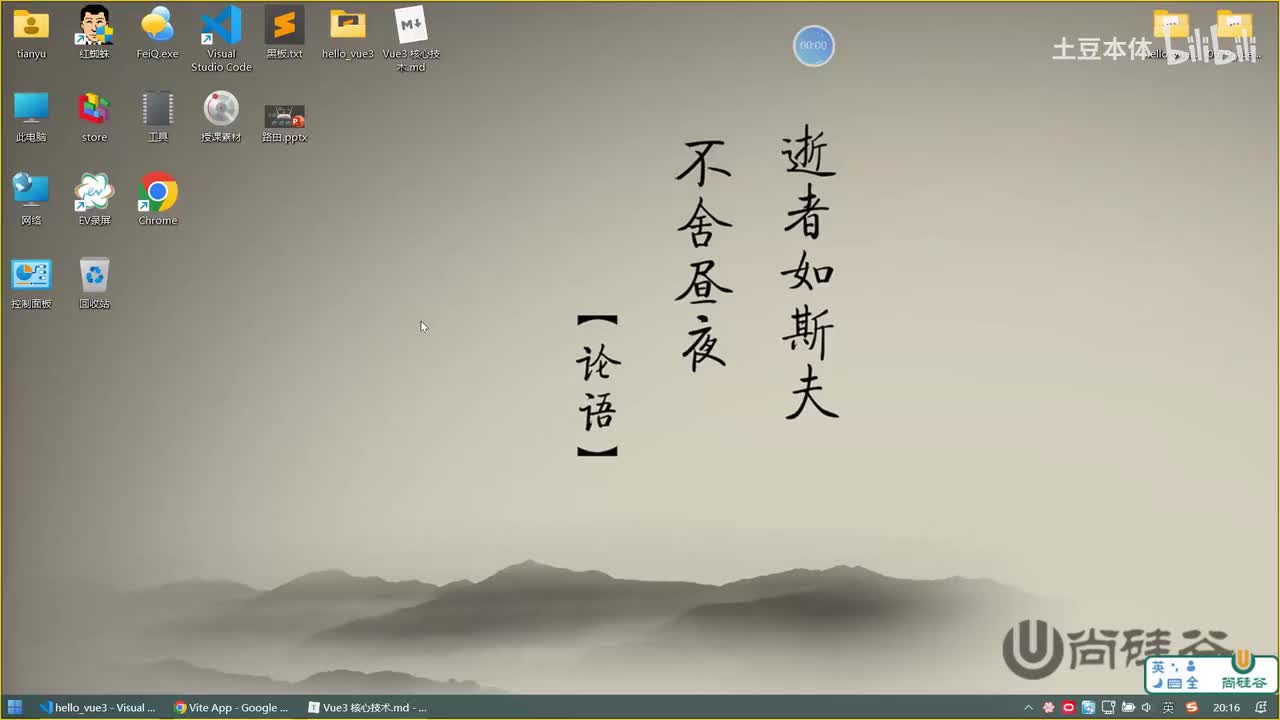Click the blue globe tray icon

(1088, 708)
